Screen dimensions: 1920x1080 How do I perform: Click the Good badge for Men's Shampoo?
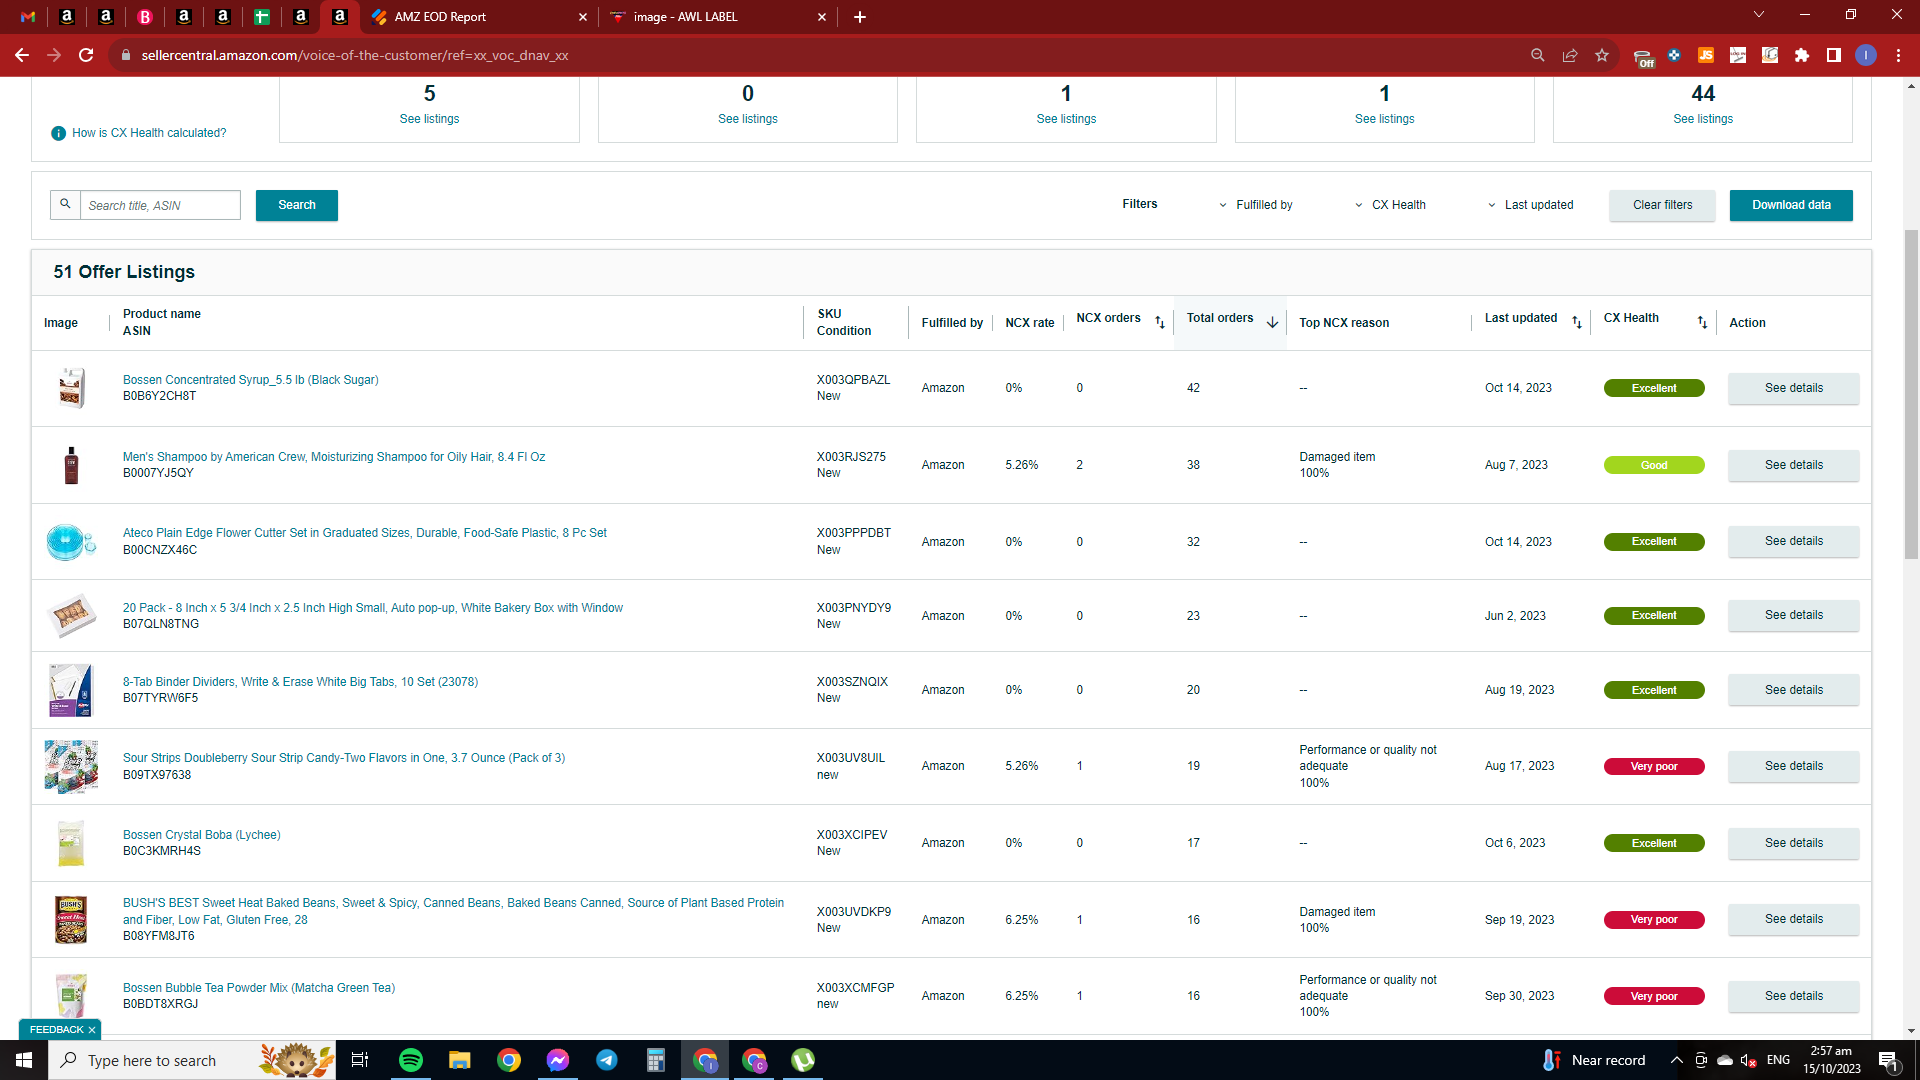1654,465
